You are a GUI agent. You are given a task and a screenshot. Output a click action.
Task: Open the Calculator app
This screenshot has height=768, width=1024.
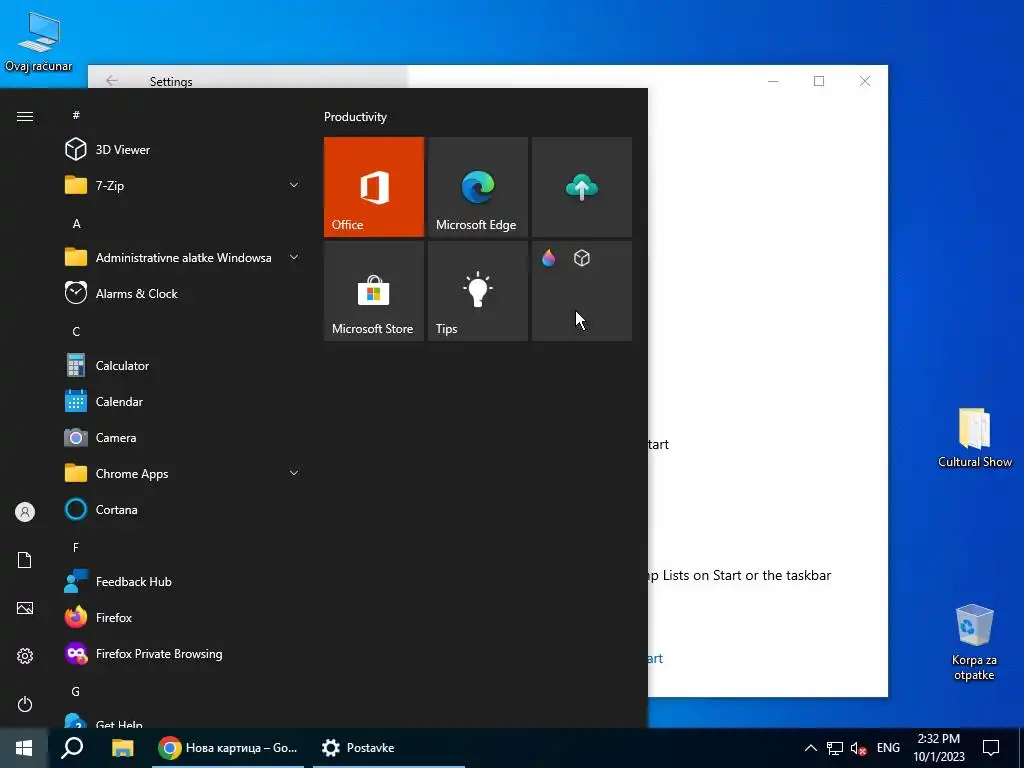coord(183,366)
